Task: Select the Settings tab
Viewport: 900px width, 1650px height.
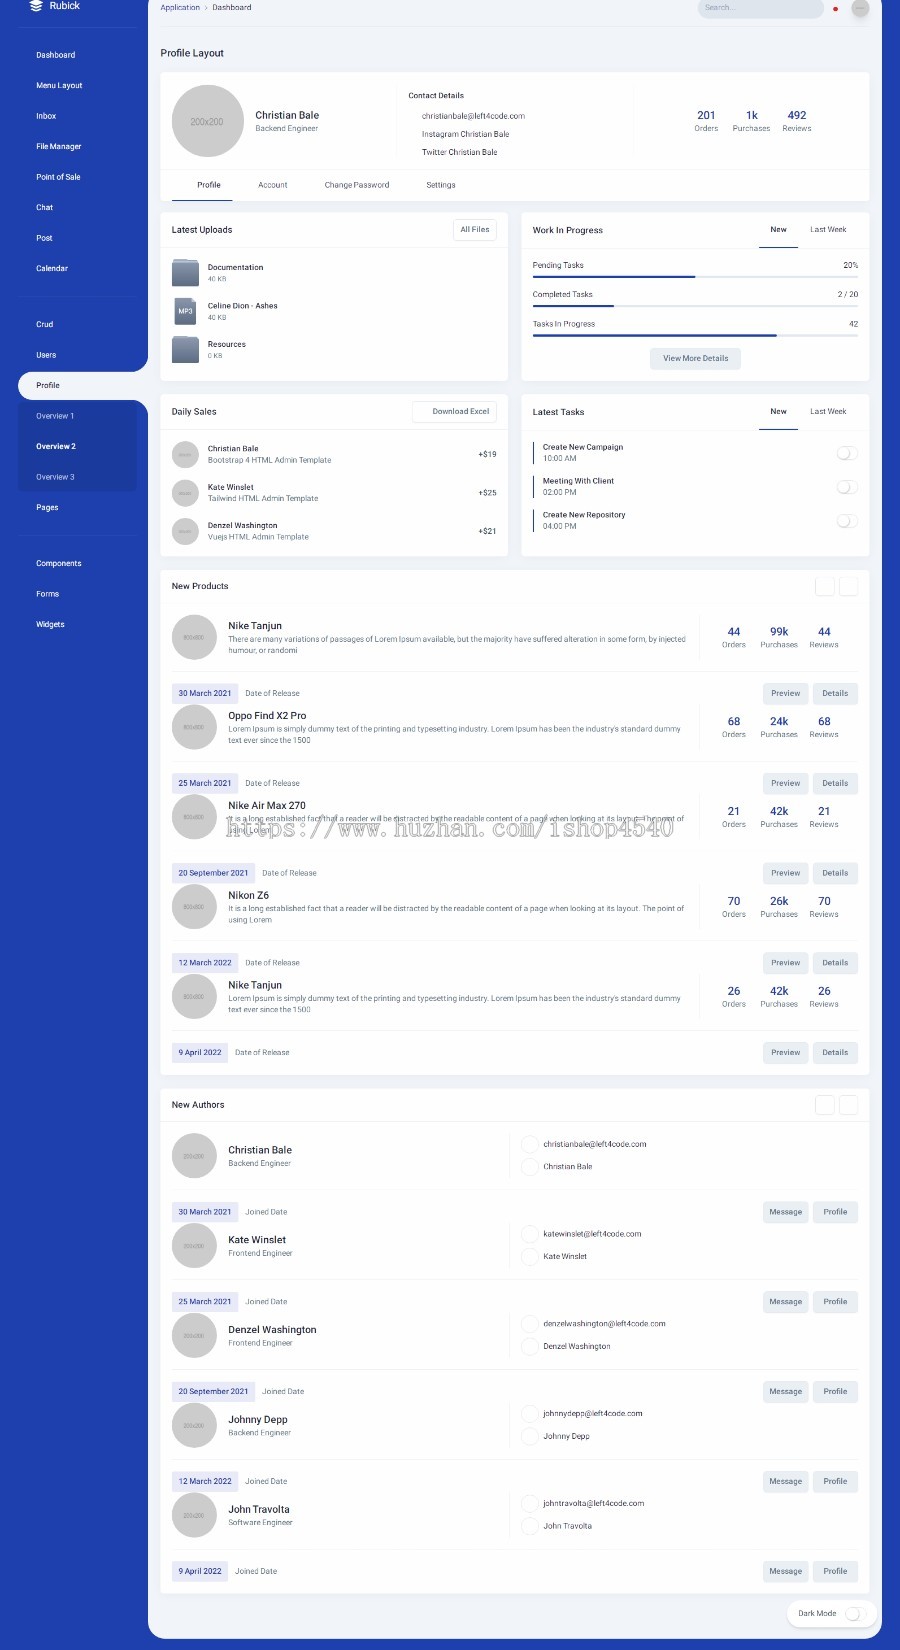Action: point(441,185)
